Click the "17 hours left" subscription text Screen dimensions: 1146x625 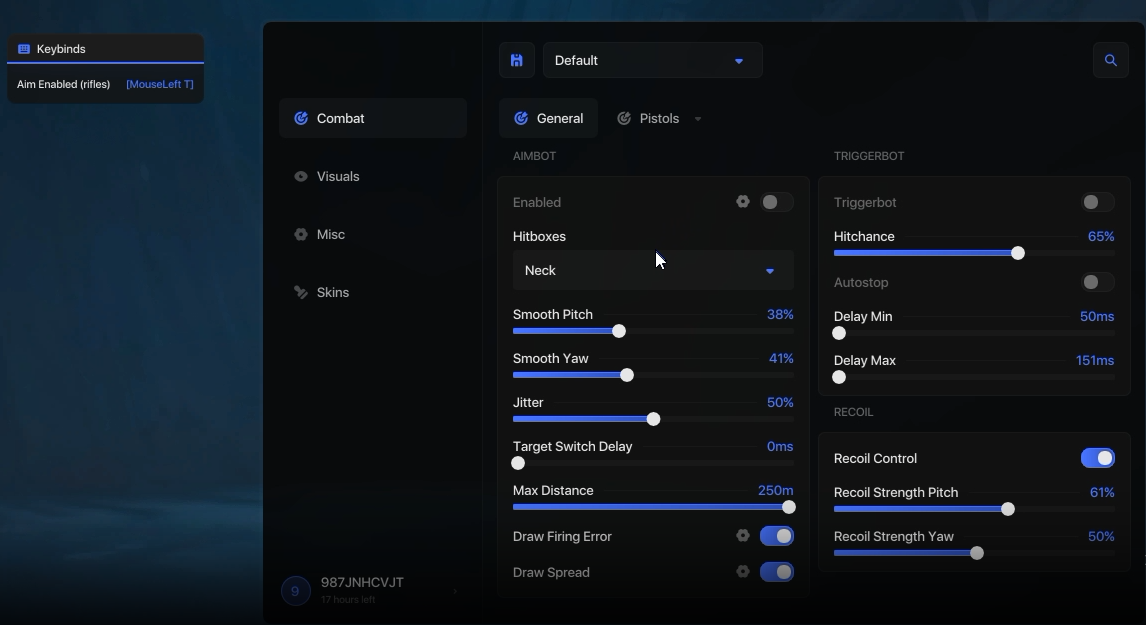[x=348, y=599]
